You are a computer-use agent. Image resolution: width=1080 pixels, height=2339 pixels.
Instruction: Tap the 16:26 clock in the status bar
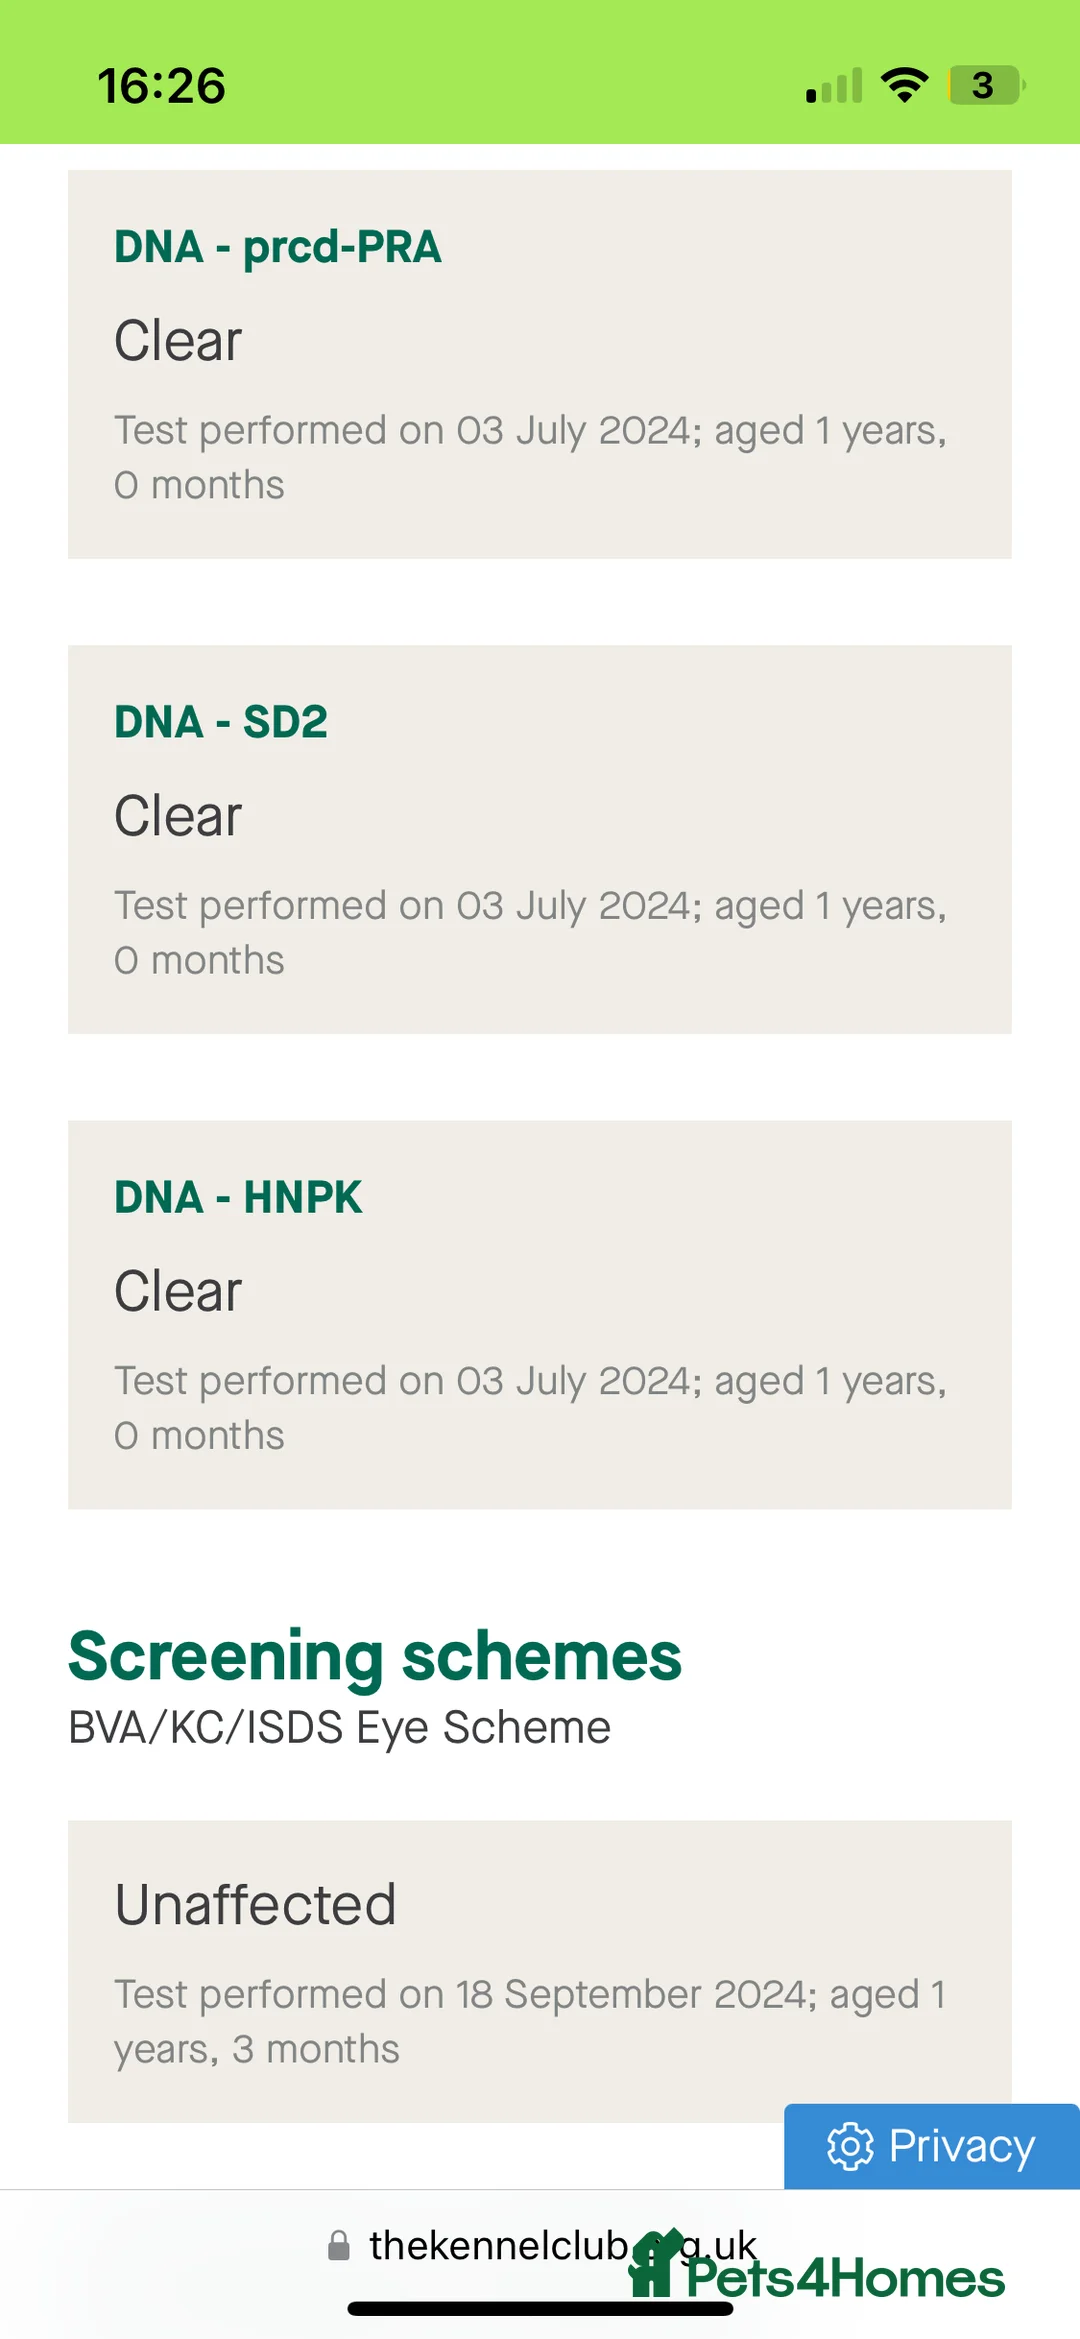coord(161,86)
